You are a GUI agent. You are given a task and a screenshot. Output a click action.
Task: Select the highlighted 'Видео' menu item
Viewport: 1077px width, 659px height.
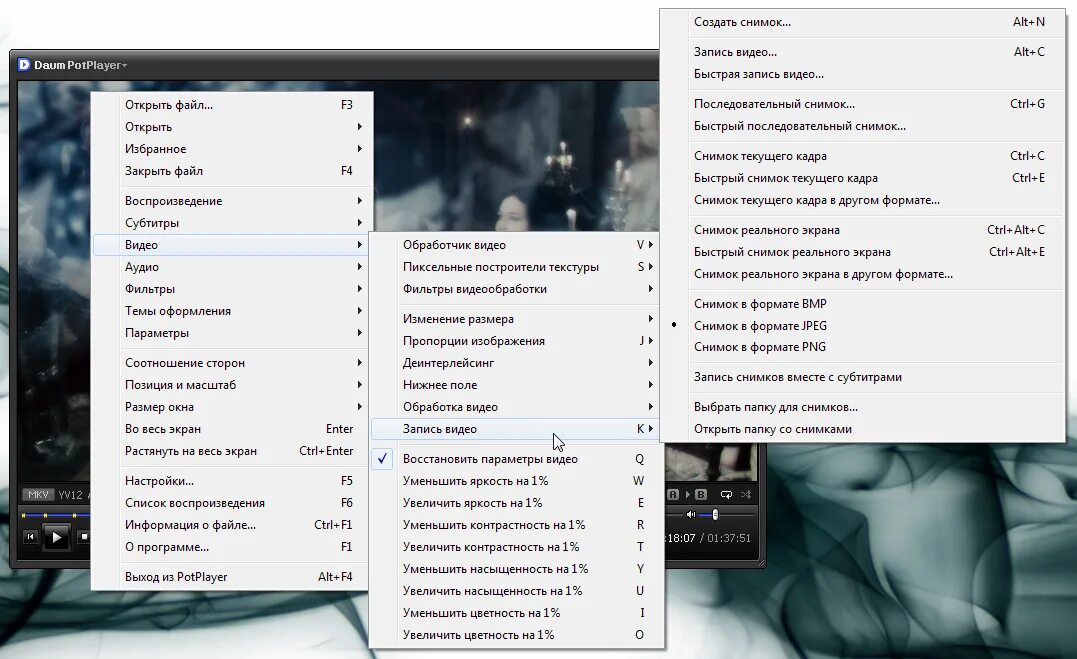pos(232,245)
